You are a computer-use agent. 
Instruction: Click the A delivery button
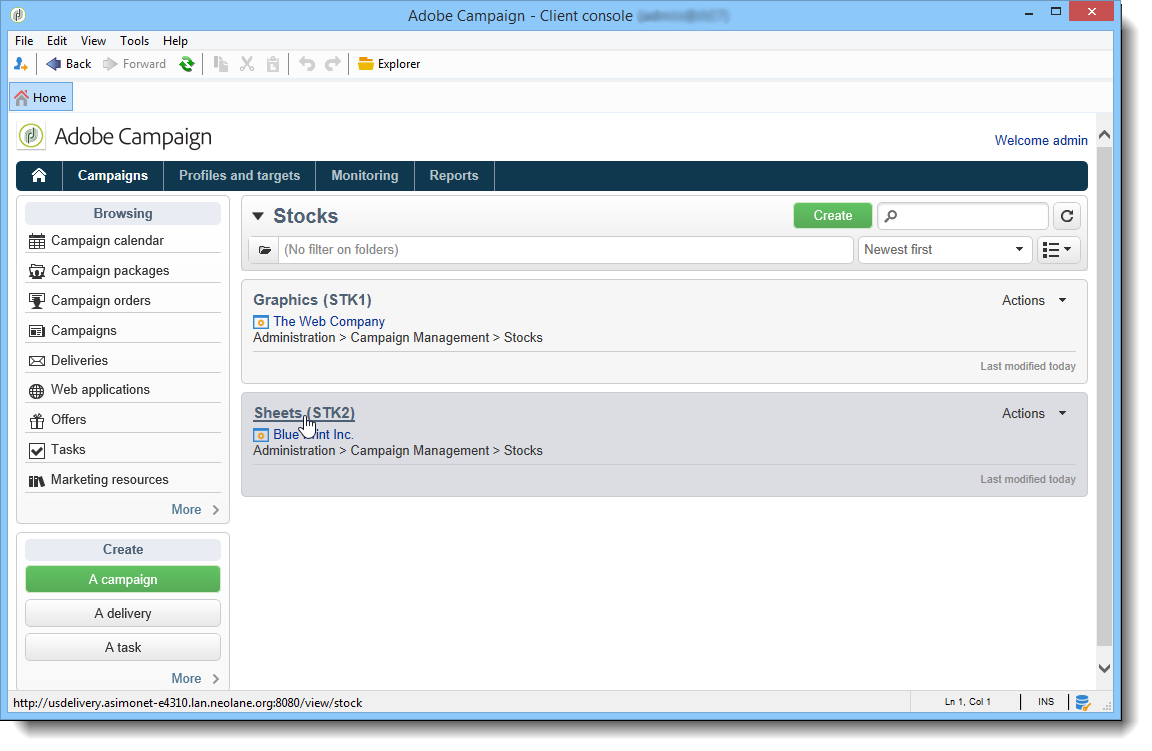tap(123, 614)
